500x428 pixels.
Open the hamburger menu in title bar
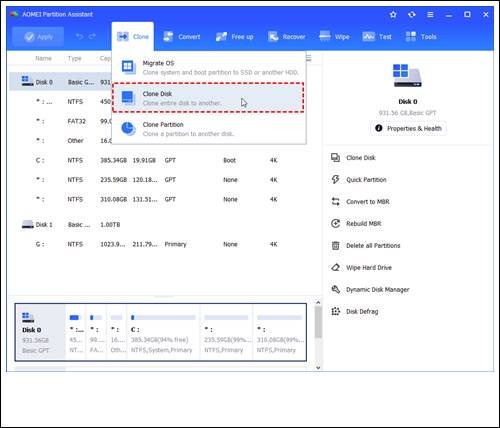tap(430, 14)
